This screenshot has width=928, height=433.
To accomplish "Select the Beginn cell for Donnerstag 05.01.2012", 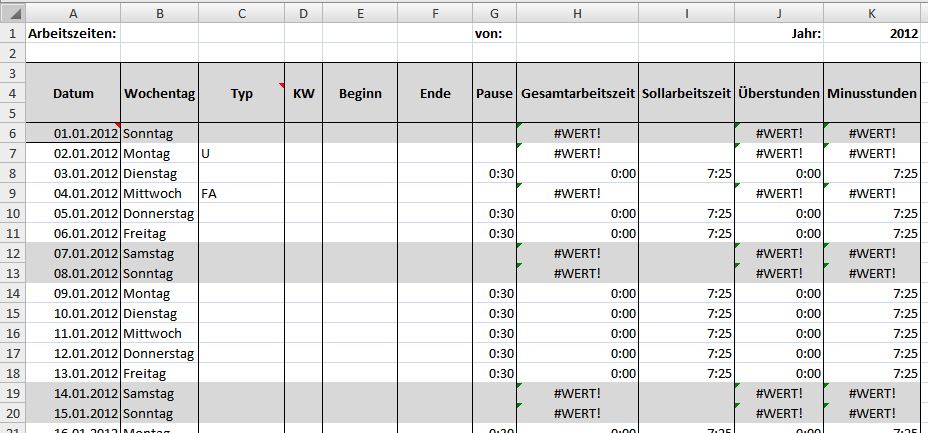I will click(x=360, y=214).
